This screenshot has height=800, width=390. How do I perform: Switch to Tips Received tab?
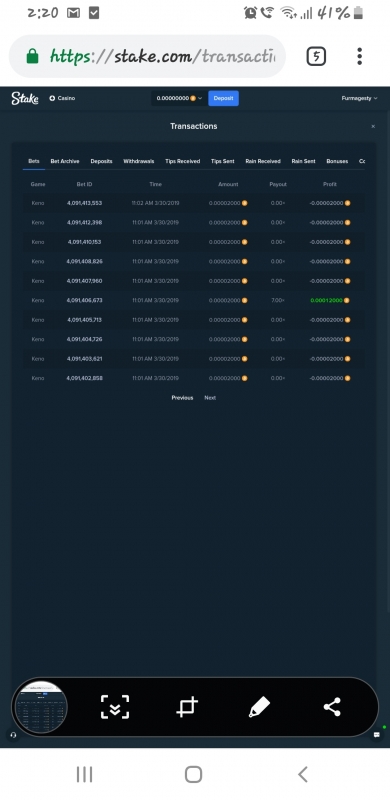(x=182, y=161)
